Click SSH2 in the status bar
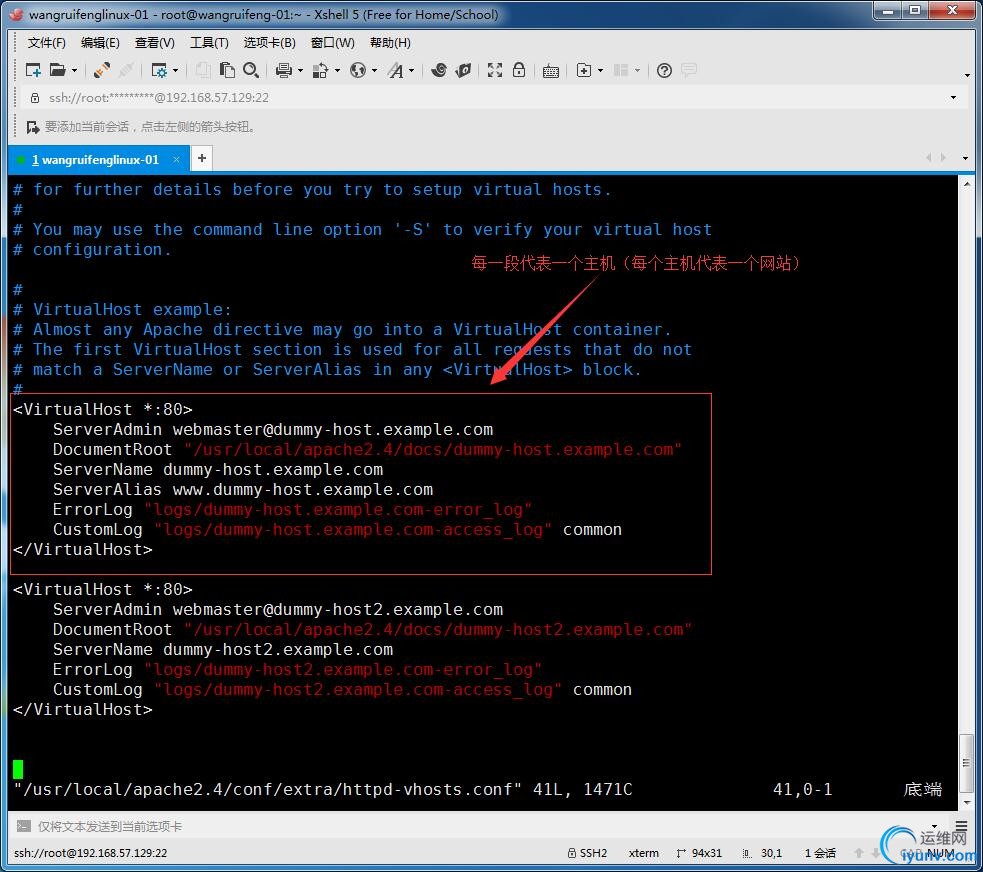 tap(587, 853)
